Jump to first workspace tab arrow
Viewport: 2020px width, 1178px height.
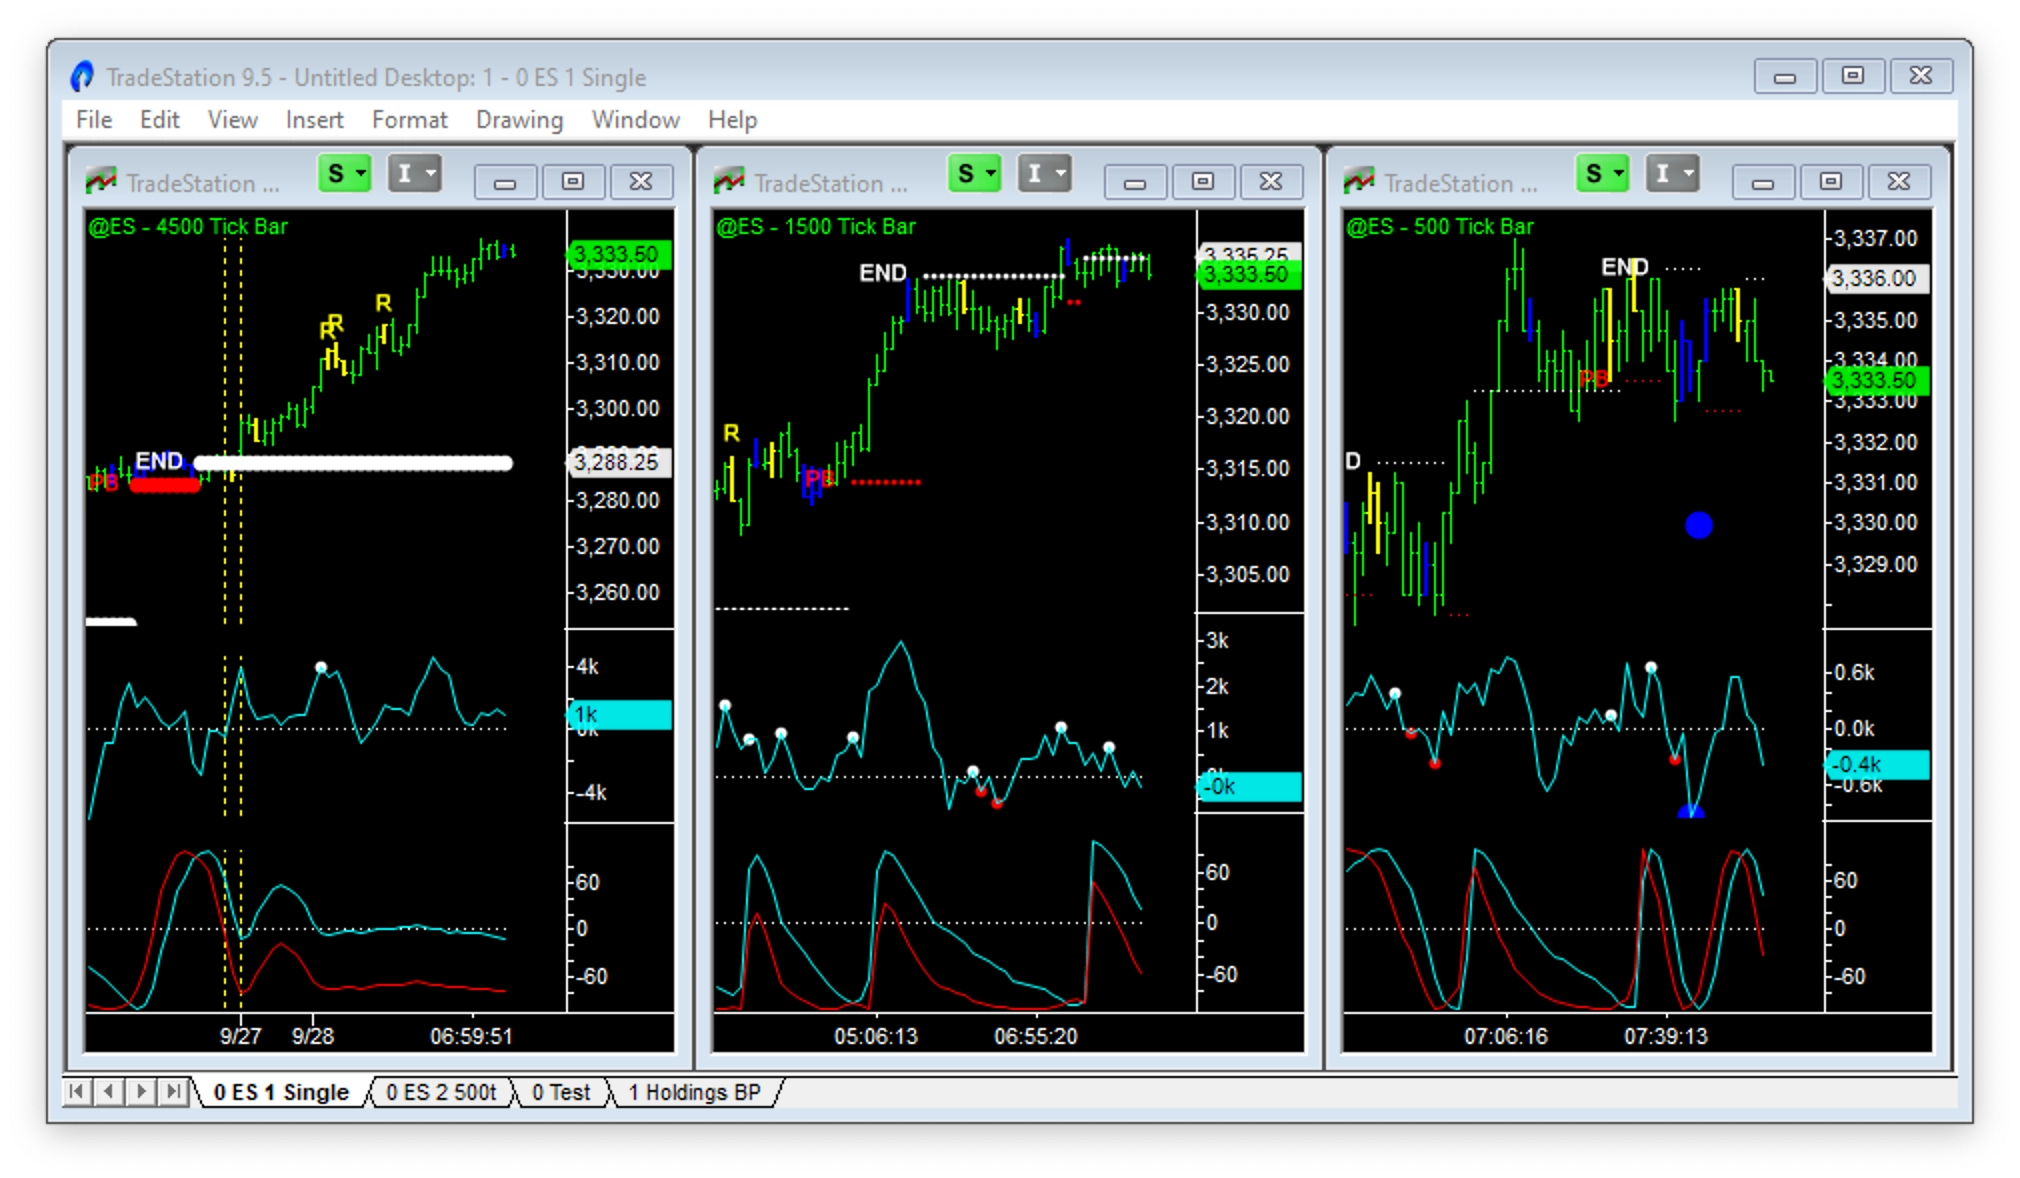click(x=76, y=1091)
